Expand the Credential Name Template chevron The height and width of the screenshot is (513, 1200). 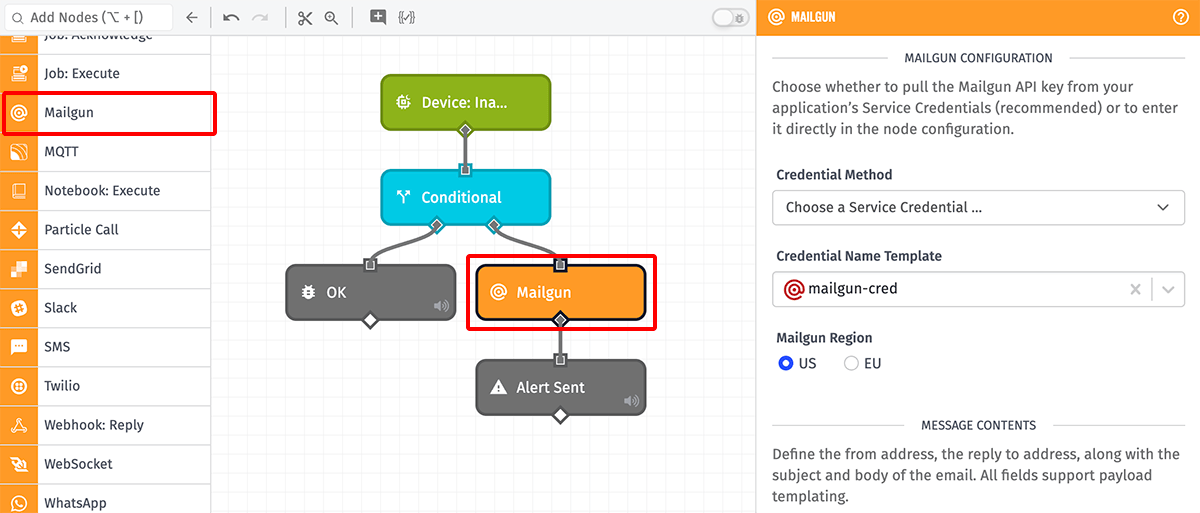(1167, 290)
